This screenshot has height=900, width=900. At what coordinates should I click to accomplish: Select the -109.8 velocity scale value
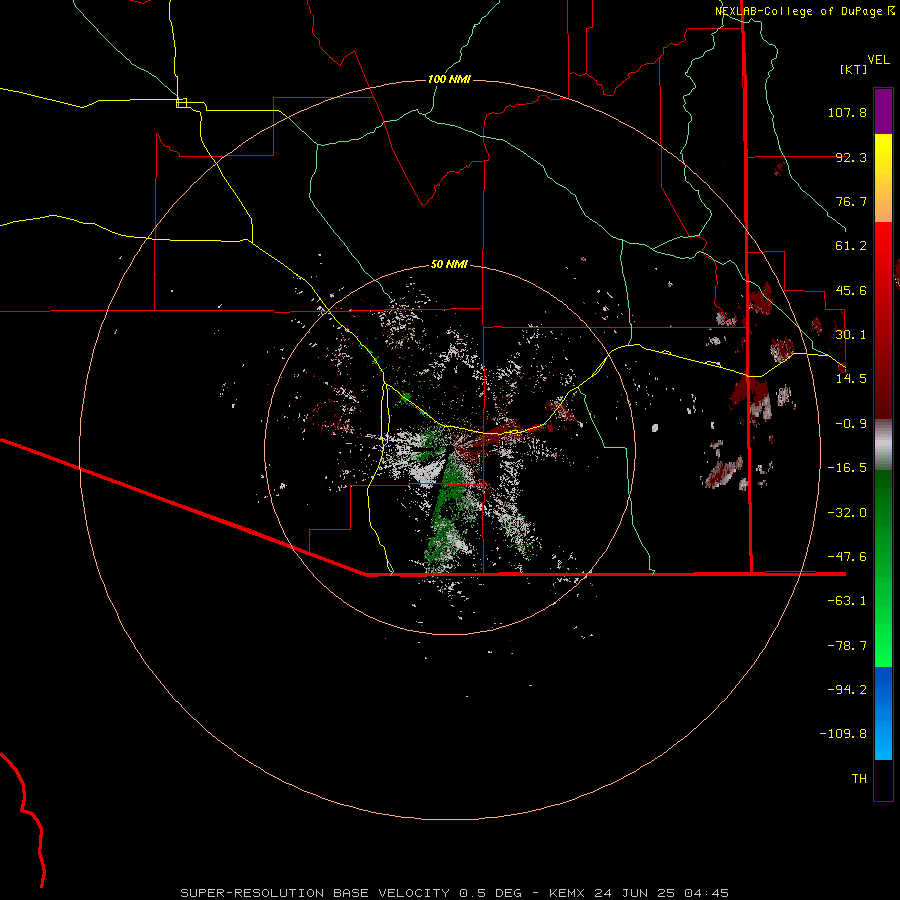(844, 734)
